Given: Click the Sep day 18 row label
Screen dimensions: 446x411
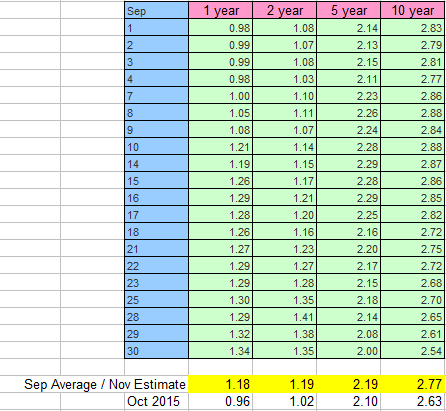Looking at the screenshot, I should [157, 231].
